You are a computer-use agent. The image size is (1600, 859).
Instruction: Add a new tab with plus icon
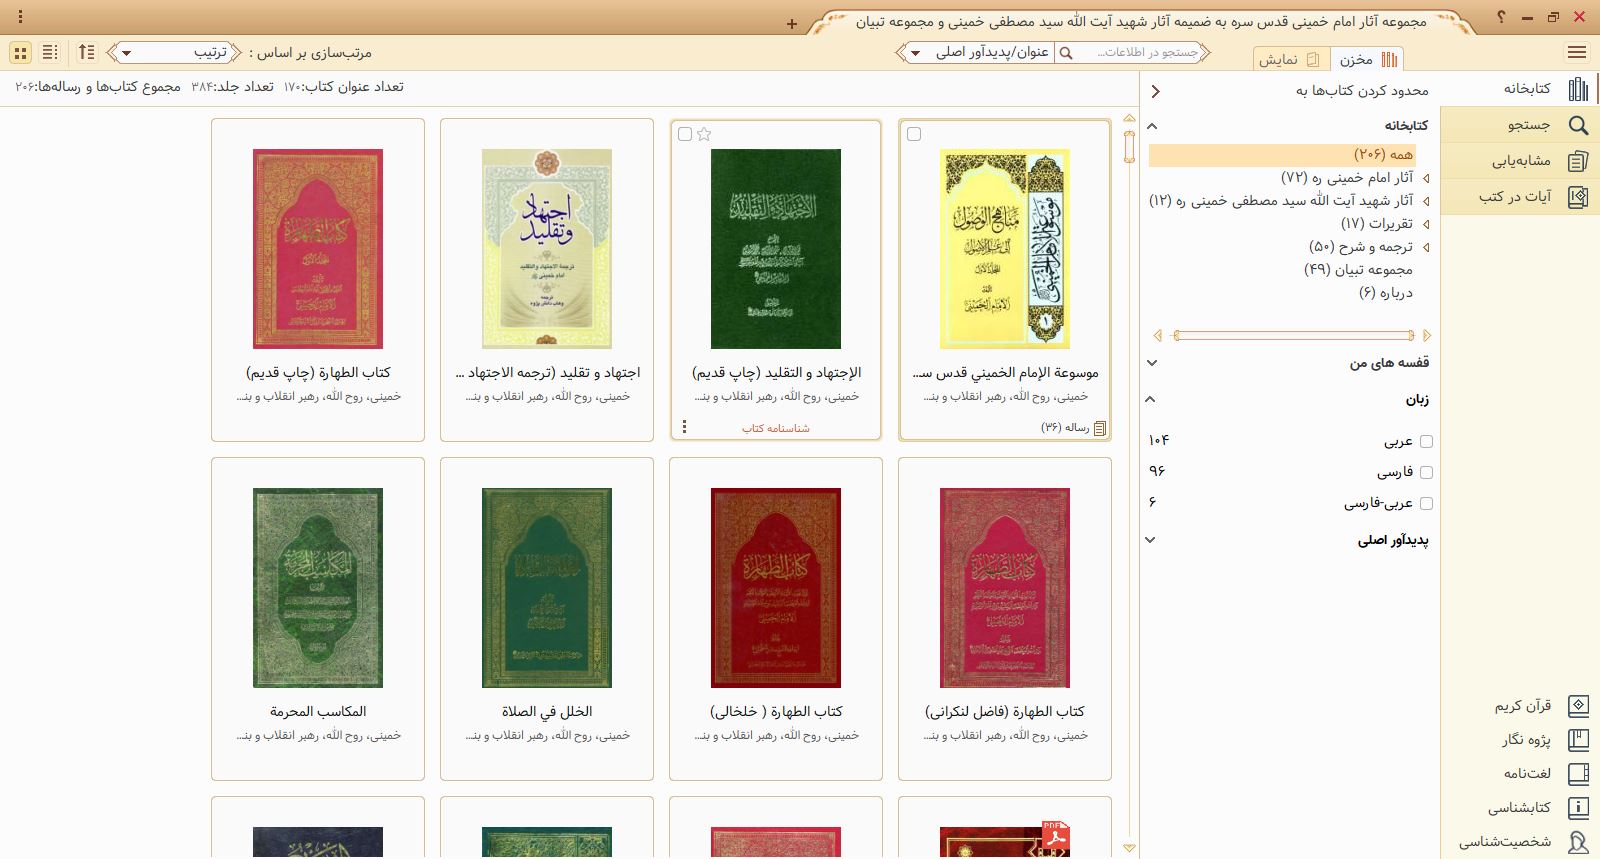click(x=792, y=24)
